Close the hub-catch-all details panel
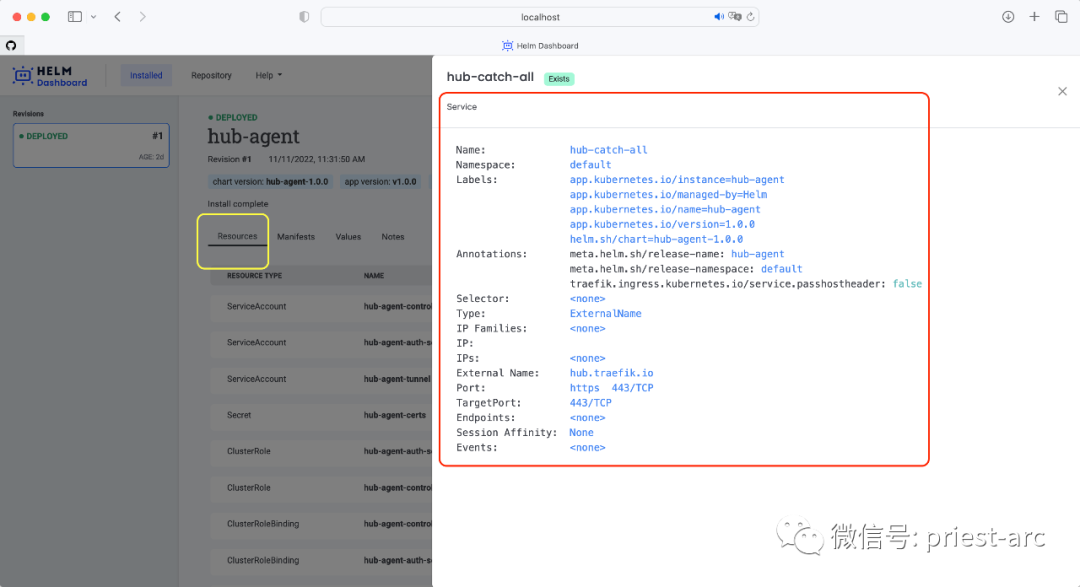This screenshot has width=1080, height=587. [x=1062, y=91]
